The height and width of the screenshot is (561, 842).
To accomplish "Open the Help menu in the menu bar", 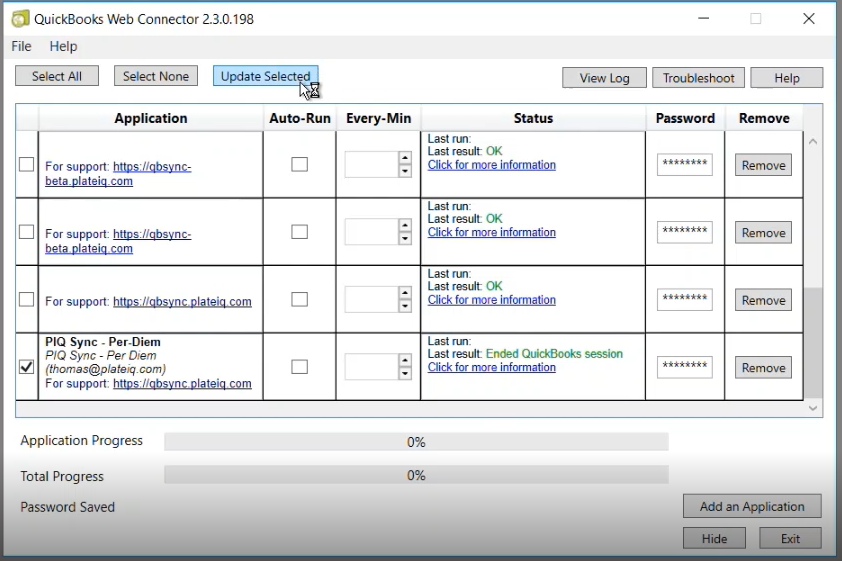I will point(63,47).
